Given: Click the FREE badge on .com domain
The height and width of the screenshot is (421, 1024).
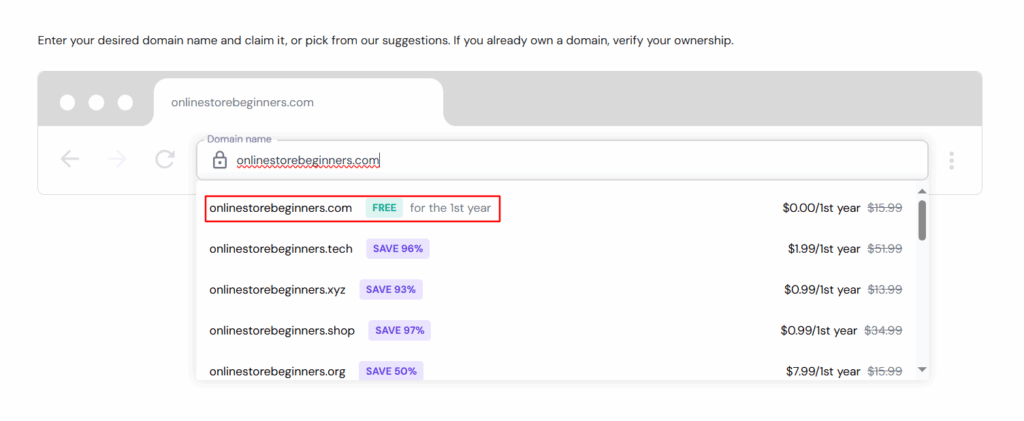Looking at the screenshot, I should pos(384,208).
